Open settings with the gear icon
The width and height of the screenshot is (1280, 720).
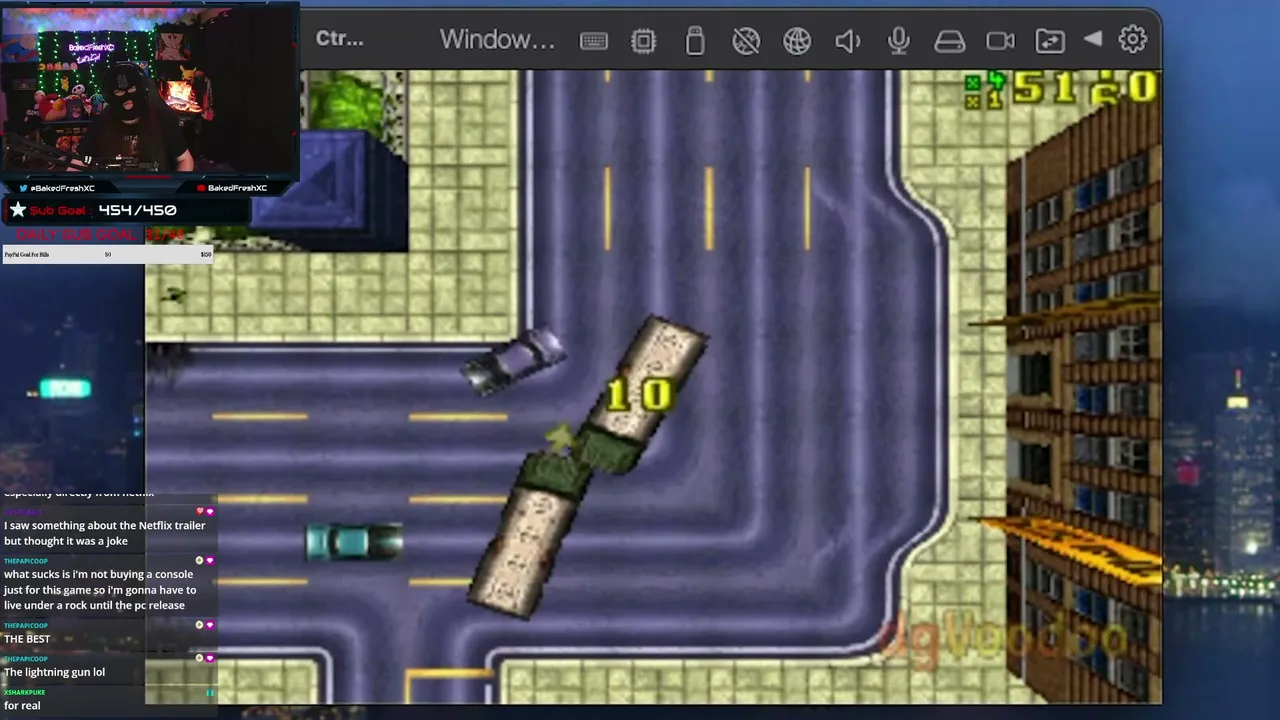1133,39
